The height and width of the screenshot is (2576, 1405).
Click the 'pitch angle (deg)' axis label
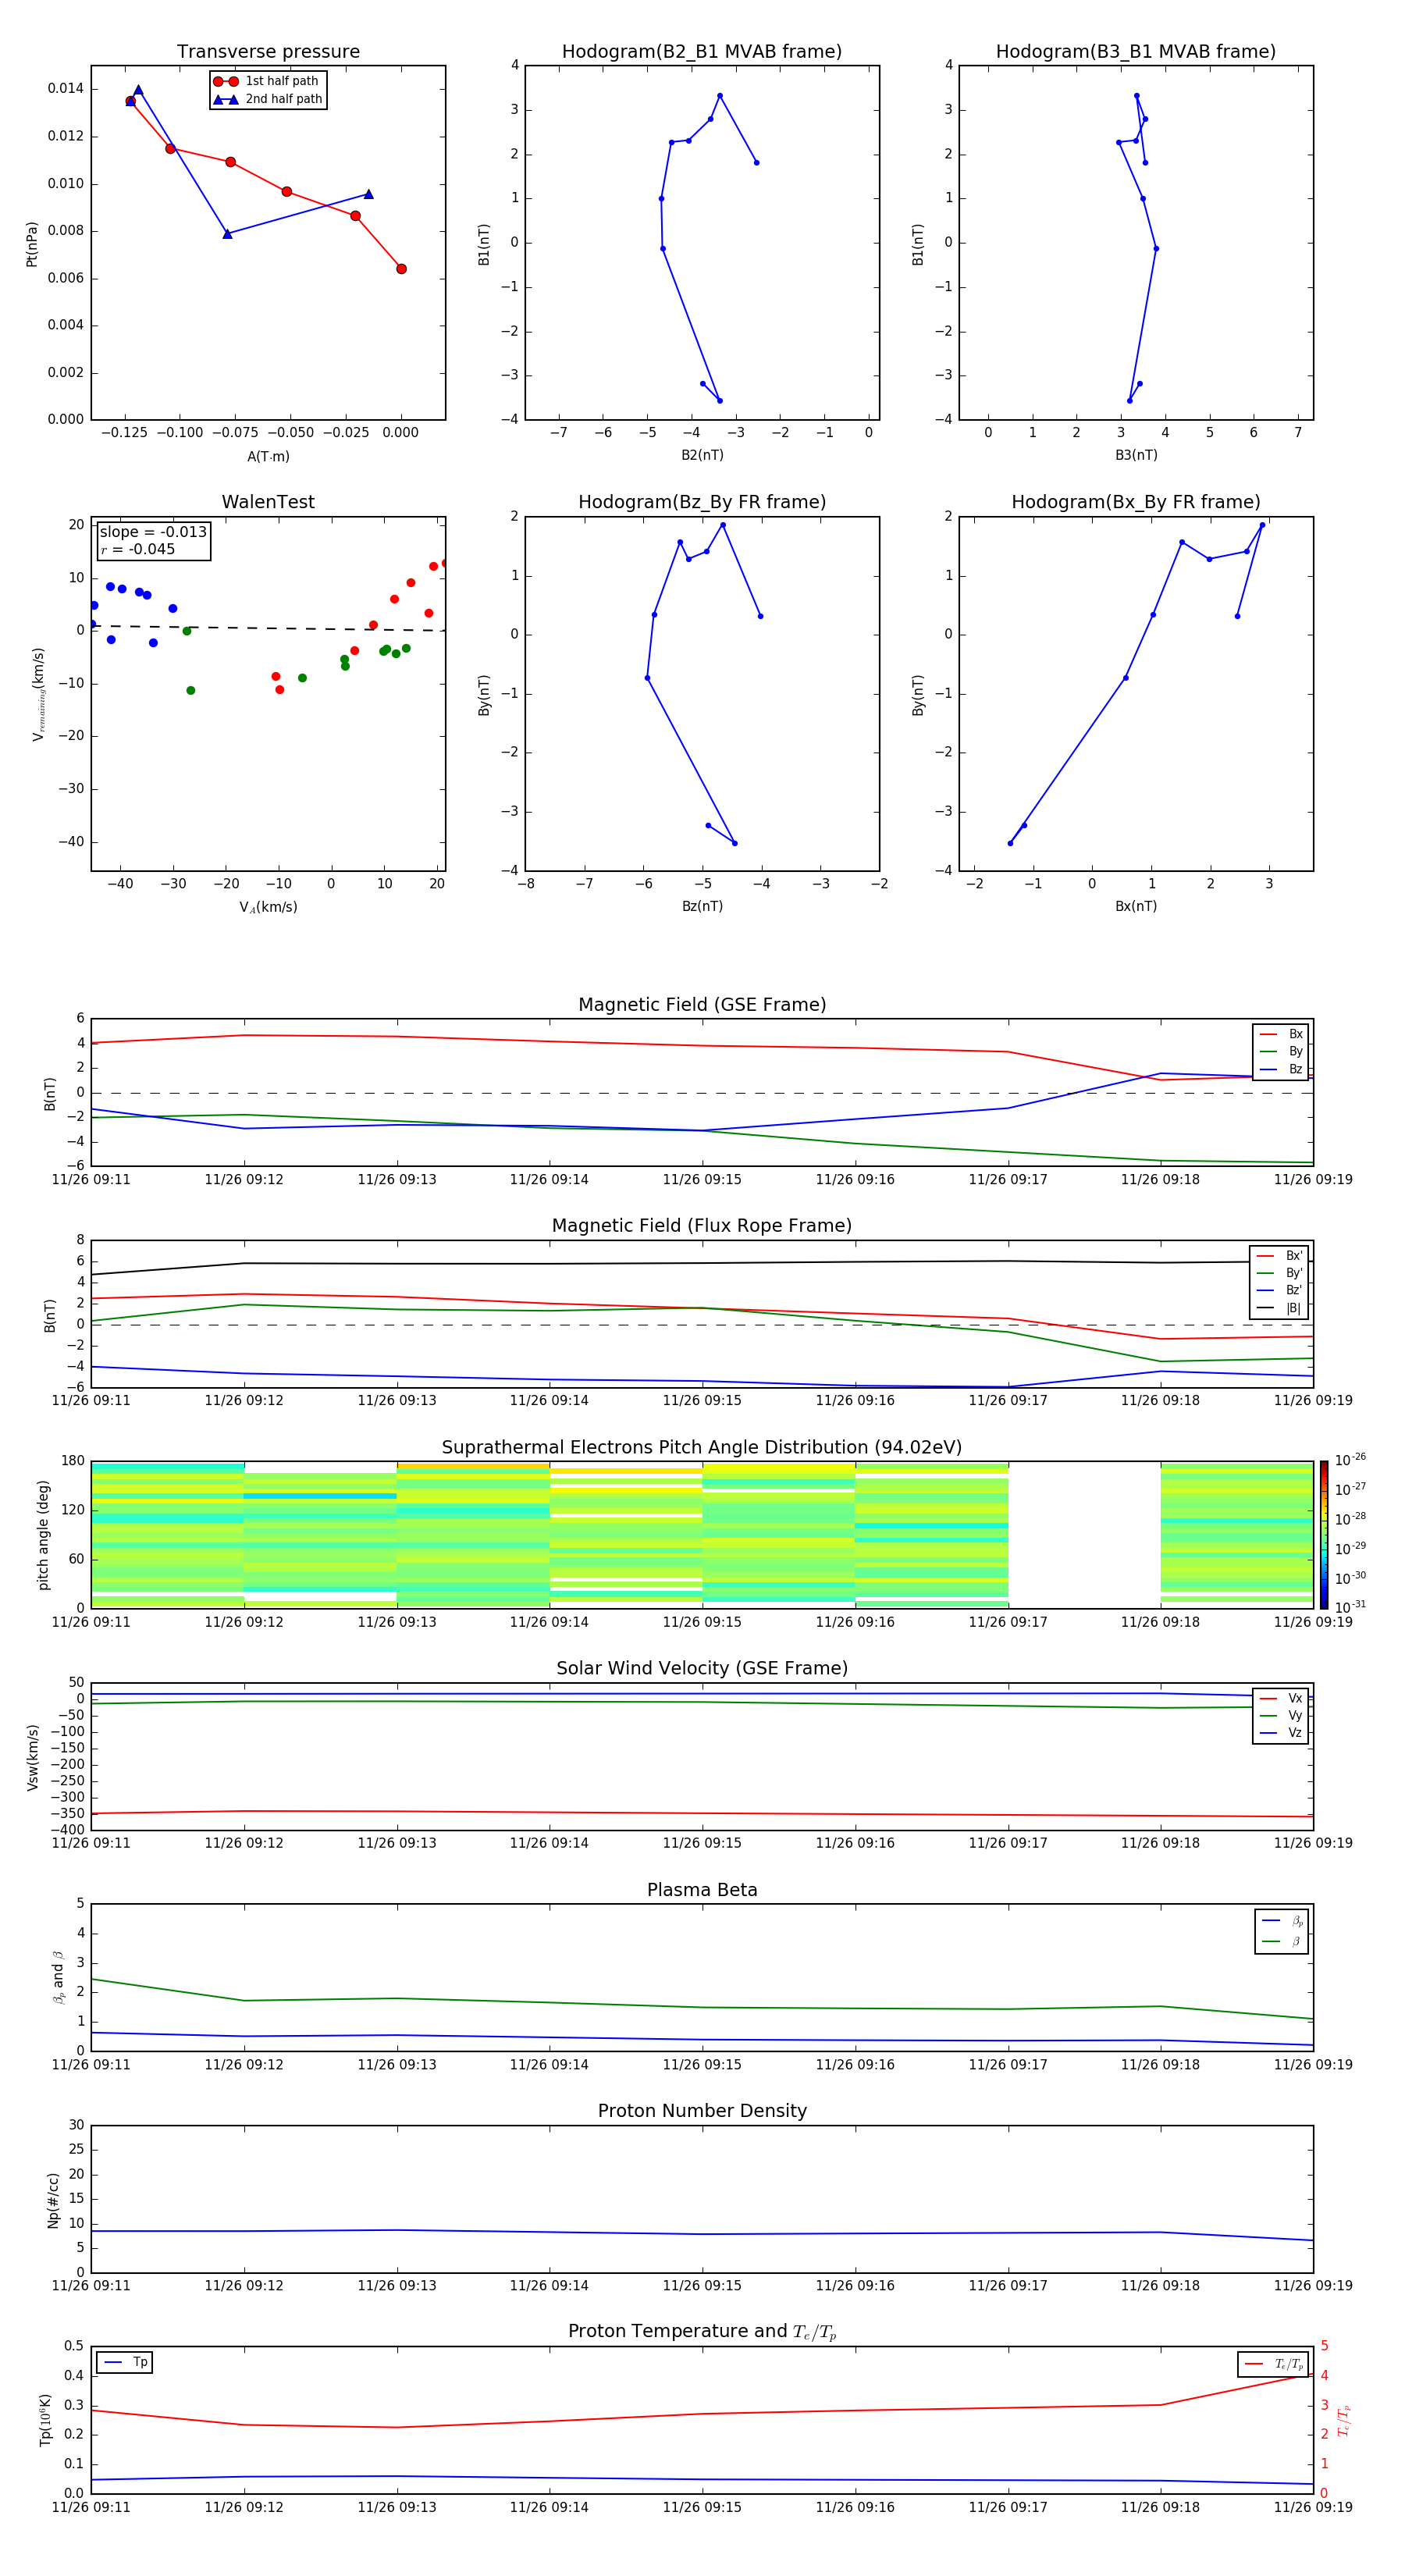43,1535
